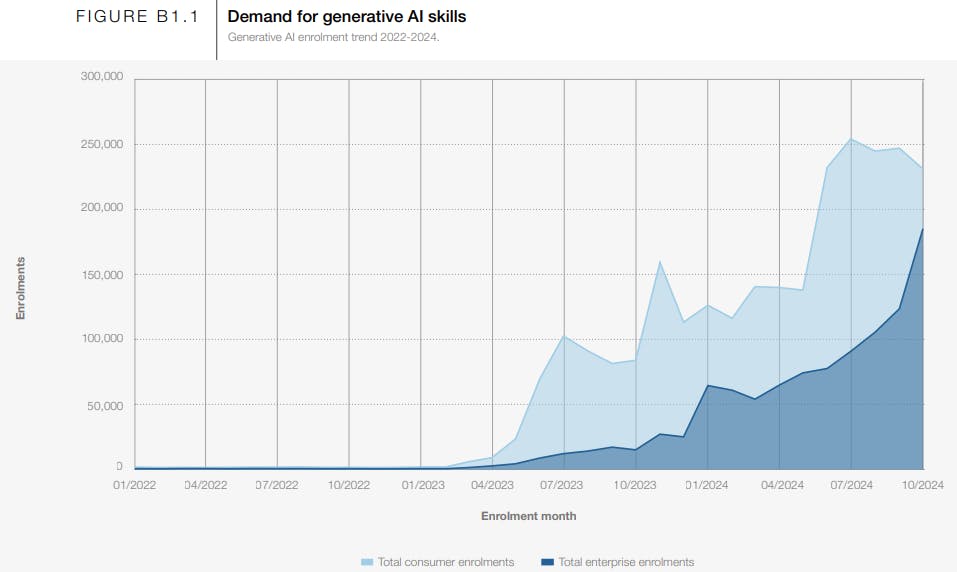This screenshot has height=572, width=957.
Task: Click the 10/2023 x-axis label
Action: [635, 485]
